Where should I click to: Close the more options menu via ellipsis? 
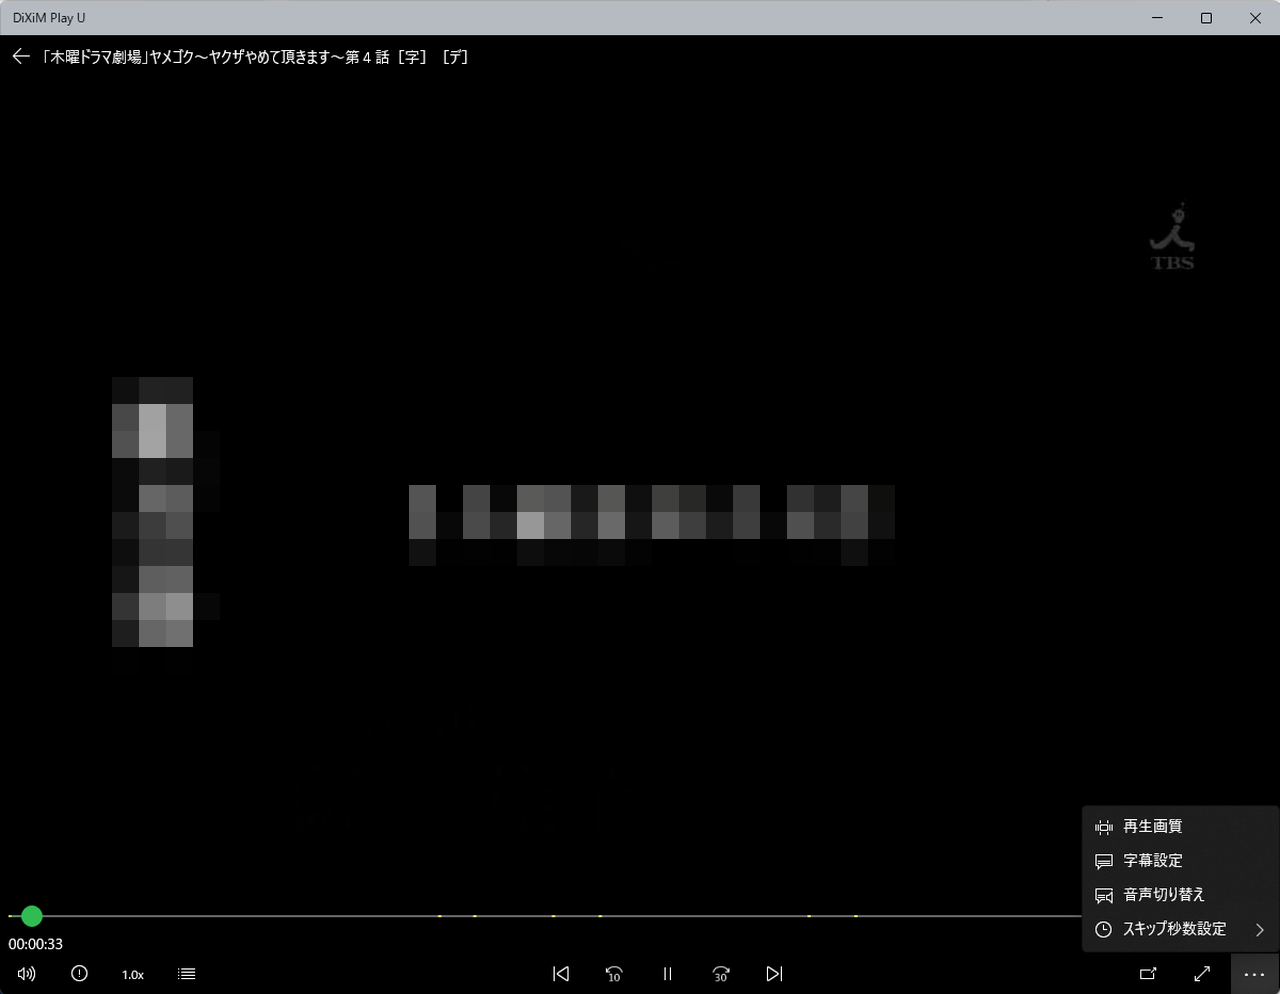point(1254,974)
